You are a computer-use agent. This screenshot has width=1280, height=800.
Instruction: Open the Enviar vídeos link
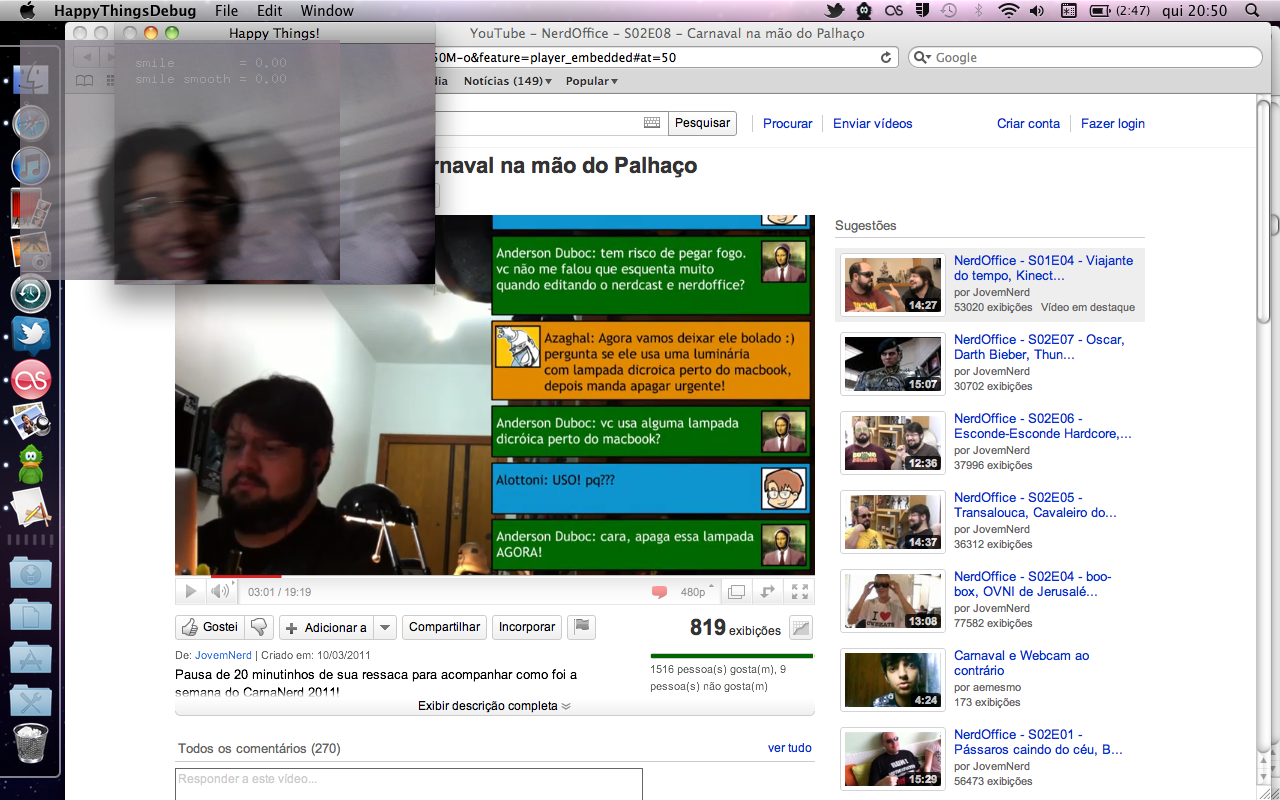873,123
